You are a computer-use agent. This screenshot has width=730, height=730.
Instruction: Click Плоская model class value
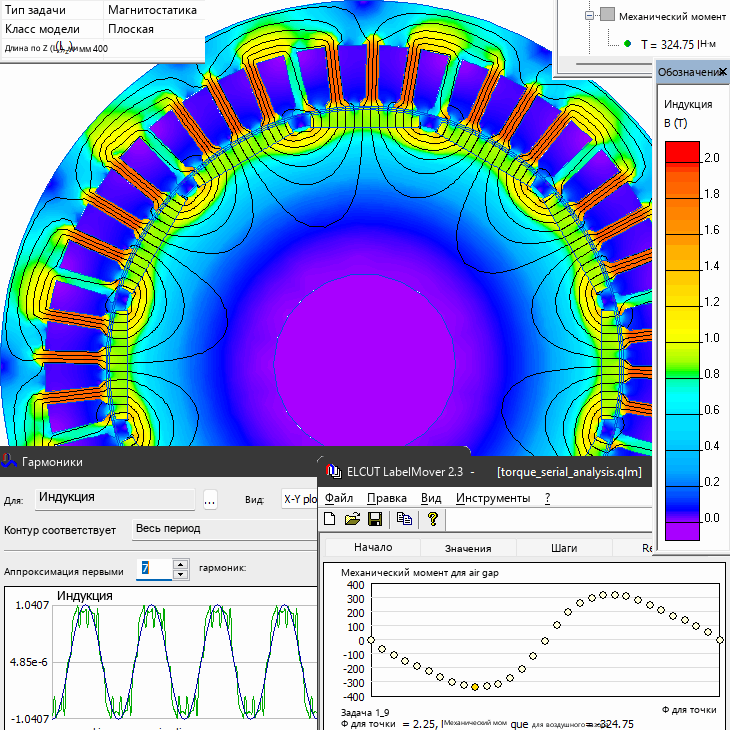[130, 29]
